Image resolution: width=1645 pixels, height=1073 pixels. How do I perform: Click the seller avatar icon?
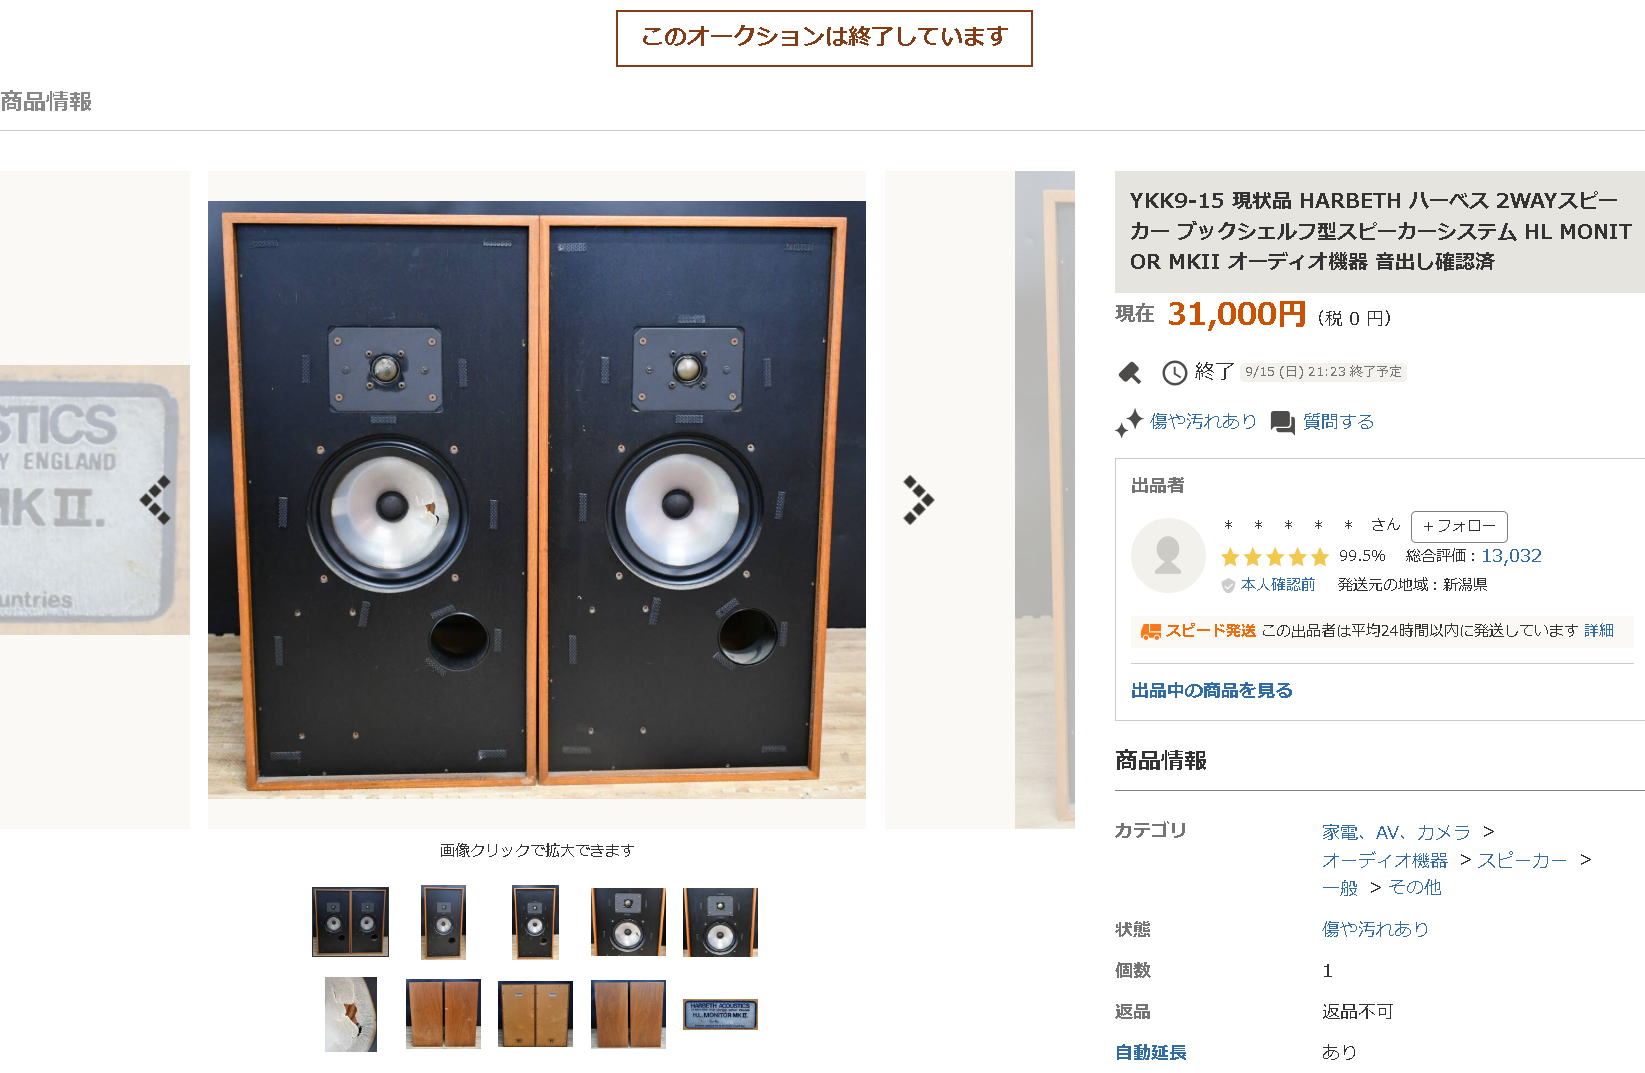(x=1167, y=555)
